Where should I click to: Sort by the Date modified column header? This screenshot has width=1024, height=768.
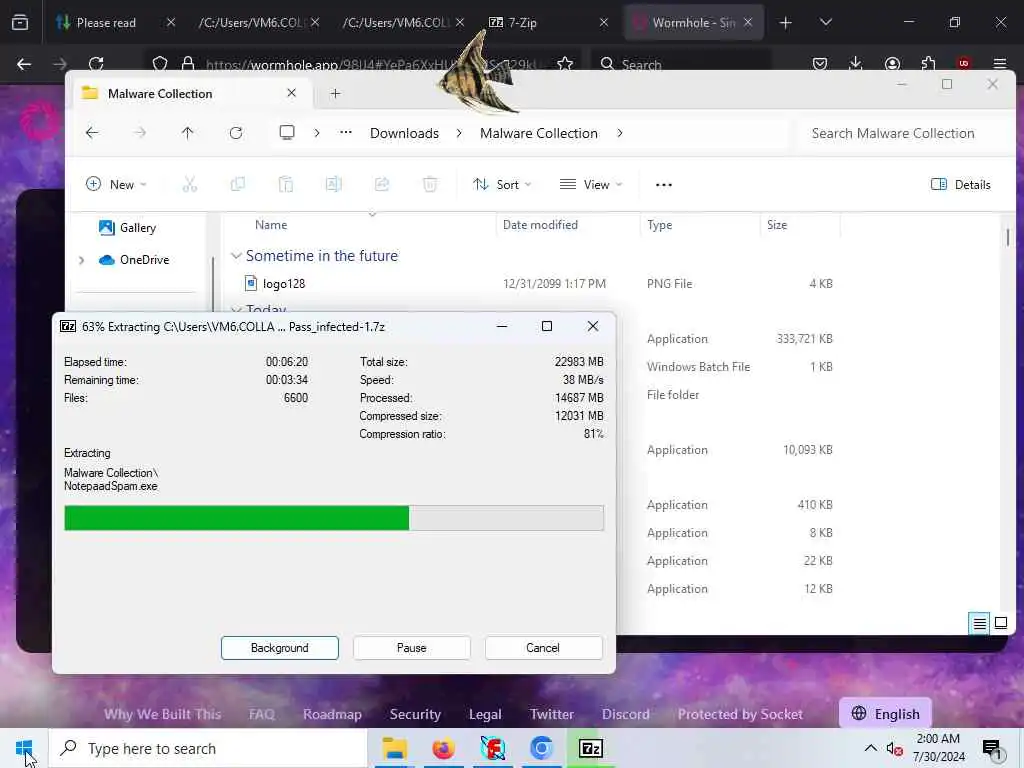point(540,225)
